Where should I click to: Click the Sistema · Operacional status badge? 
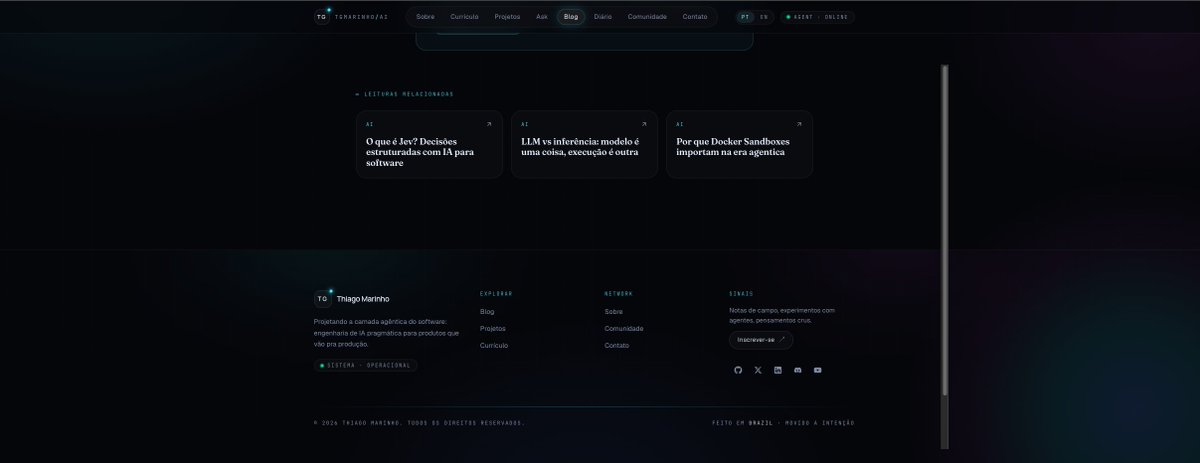365,365
